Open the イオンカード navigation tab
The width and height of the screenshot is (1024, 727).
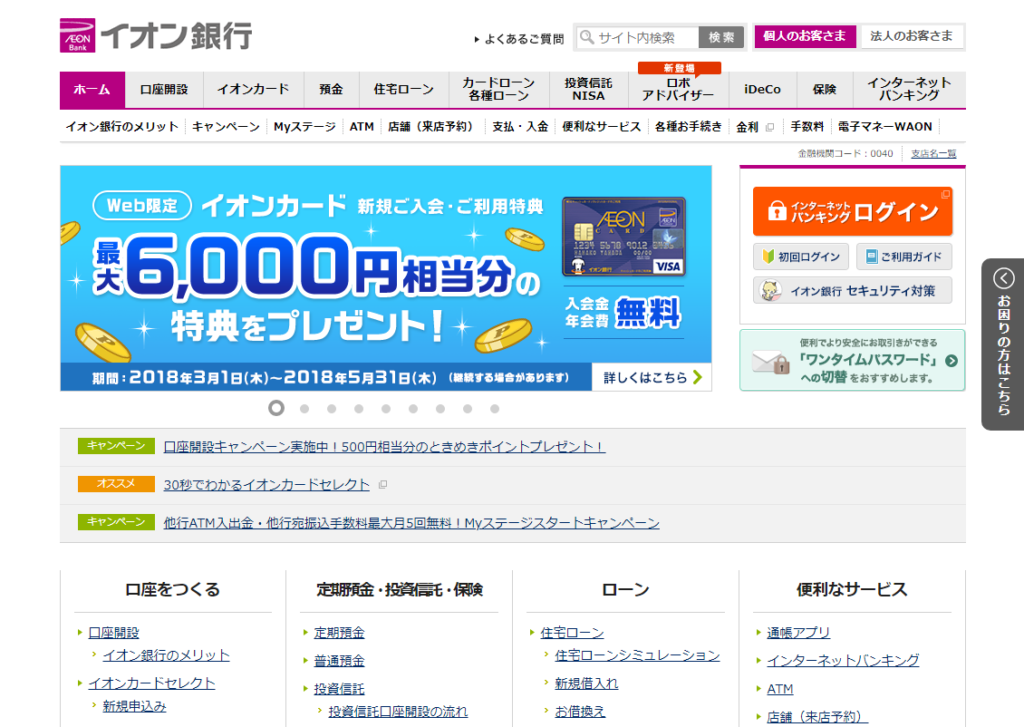253,89
